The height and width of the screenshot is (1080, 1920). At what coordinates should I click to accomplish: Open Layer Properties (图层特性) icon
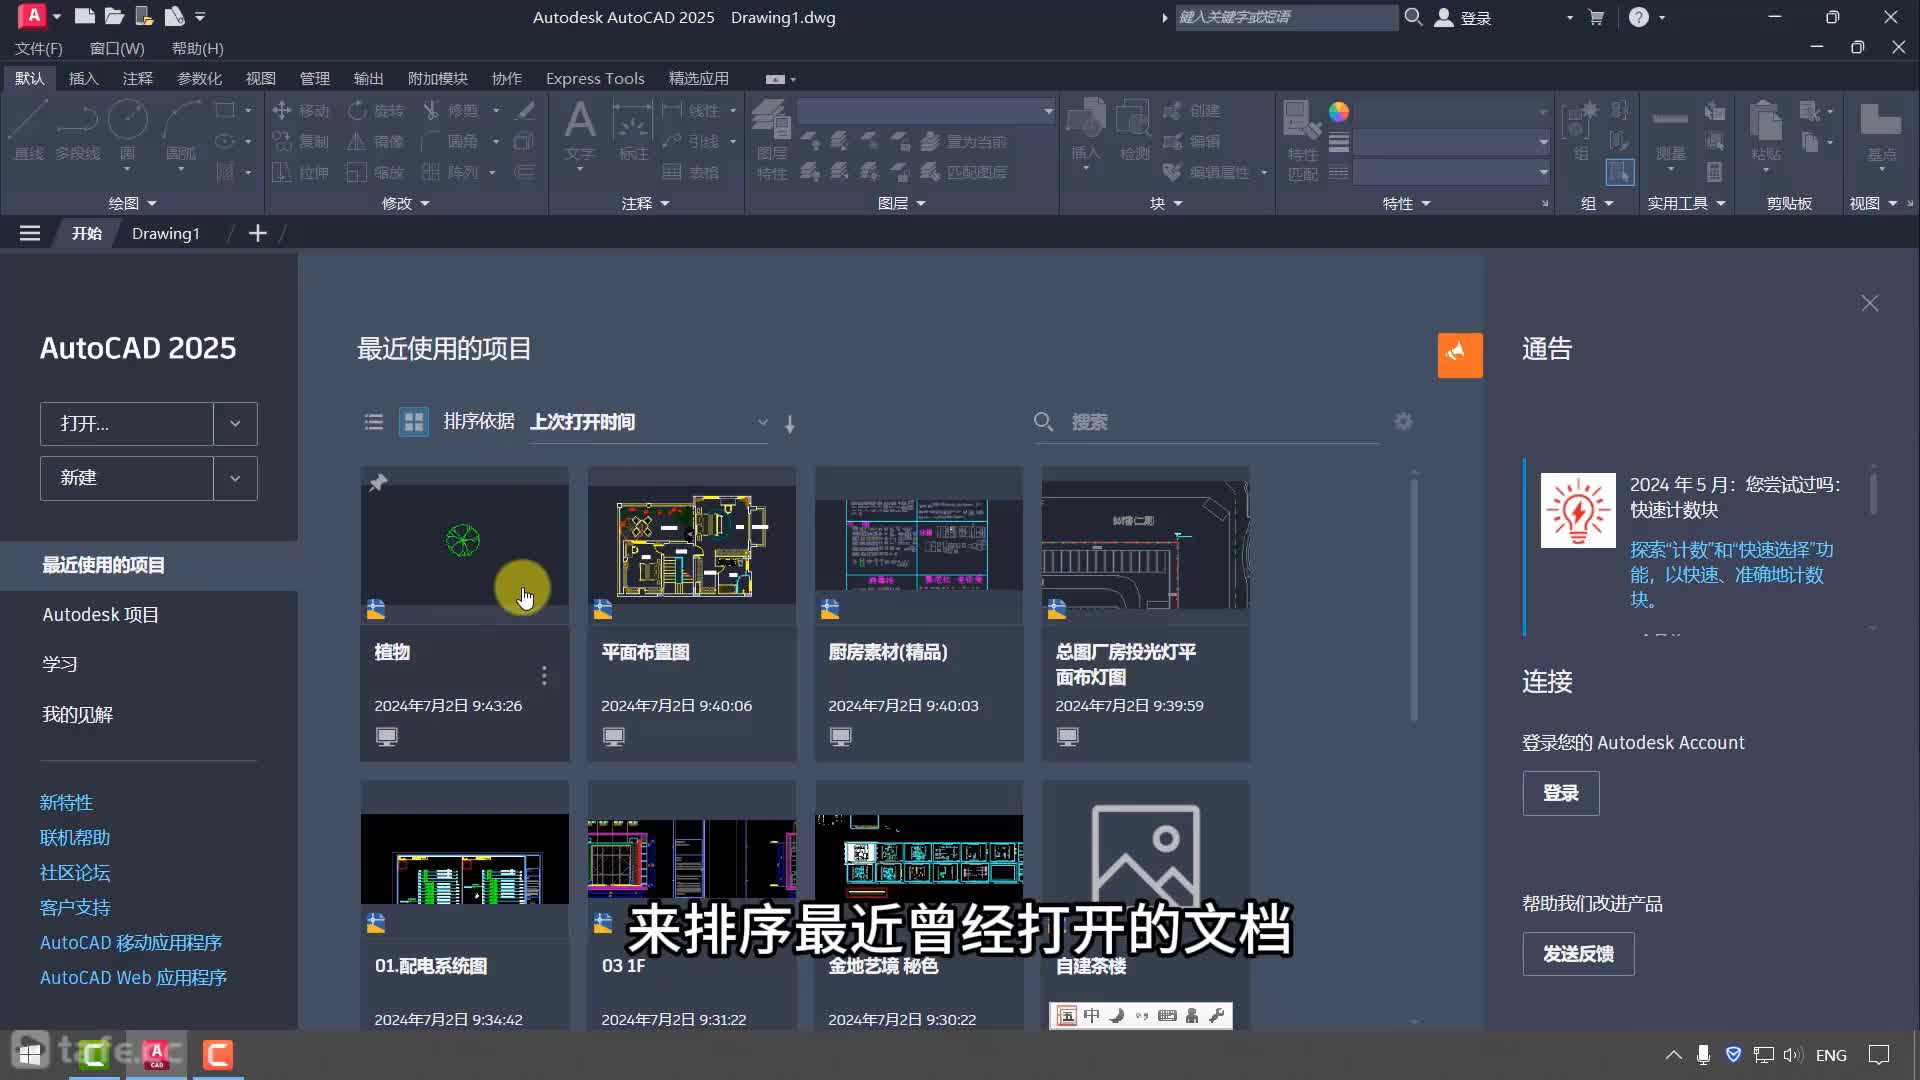(771, 140)
